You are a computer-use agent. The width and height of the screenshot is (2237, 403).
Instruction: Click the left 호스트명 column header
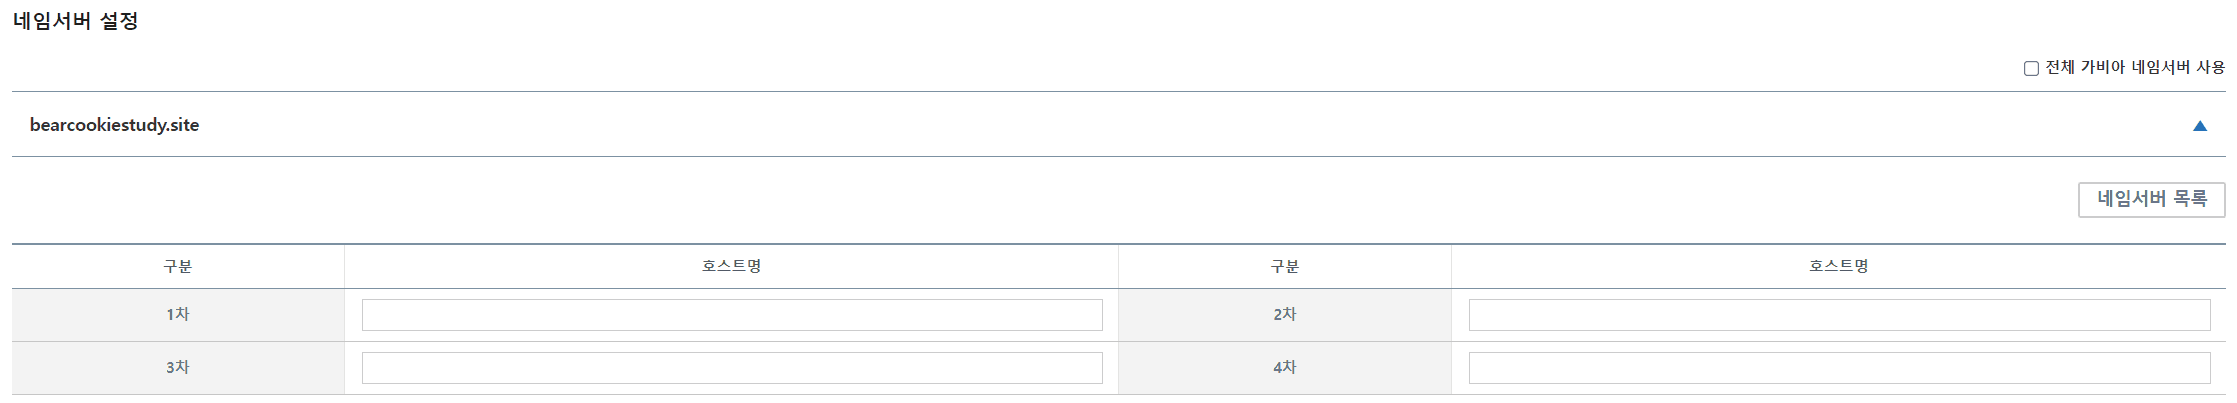[732, 266]
